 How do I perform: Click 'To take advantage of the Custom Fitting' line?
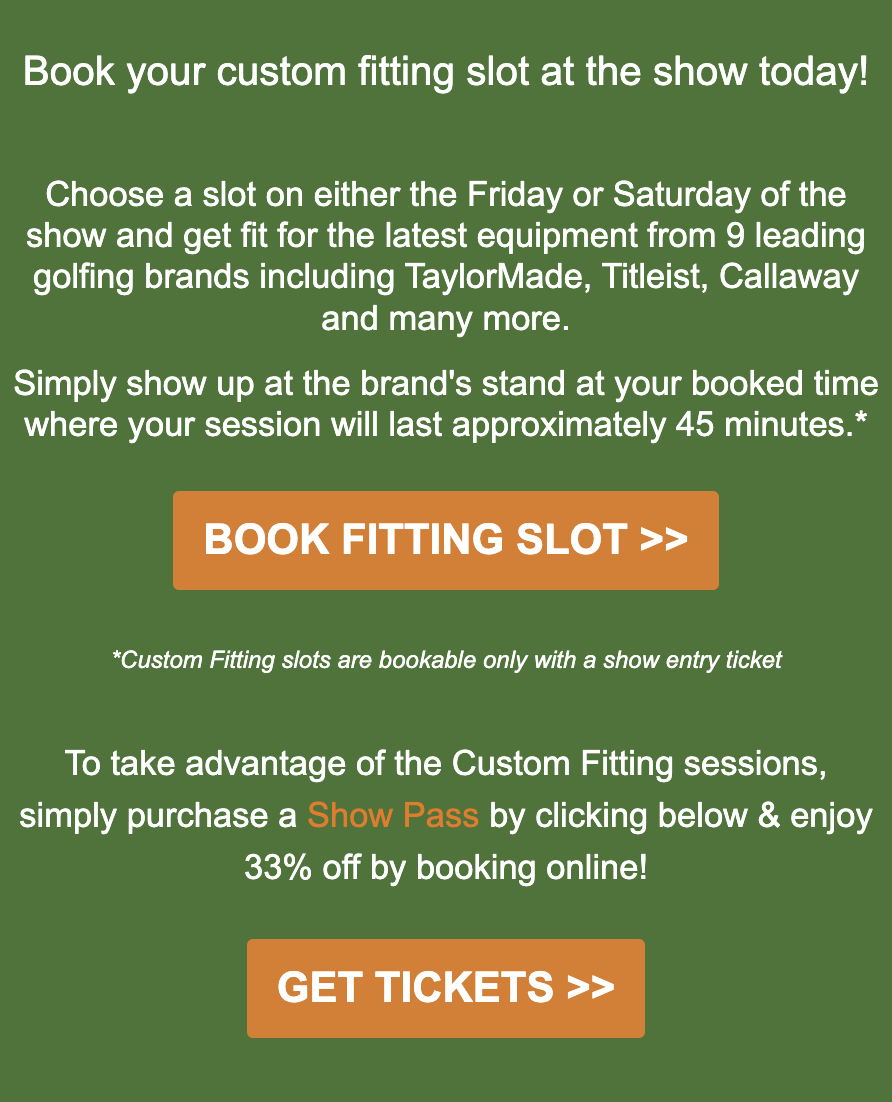point(446,763)
